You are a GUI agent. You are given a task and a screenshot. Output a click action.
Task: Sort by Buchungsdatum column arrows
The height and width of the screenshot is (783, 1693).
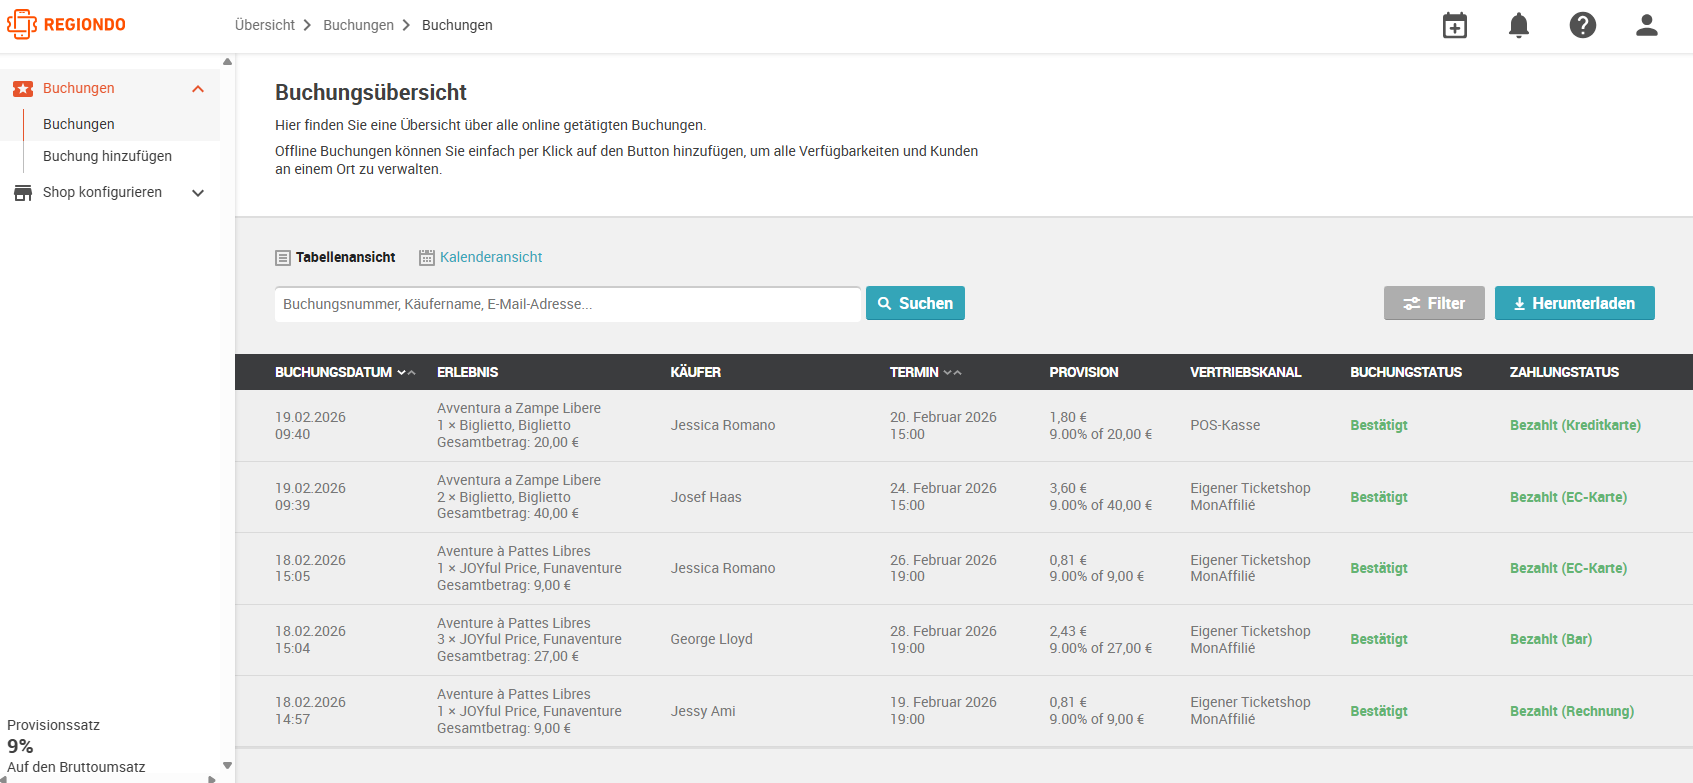(x=406, y=372)
